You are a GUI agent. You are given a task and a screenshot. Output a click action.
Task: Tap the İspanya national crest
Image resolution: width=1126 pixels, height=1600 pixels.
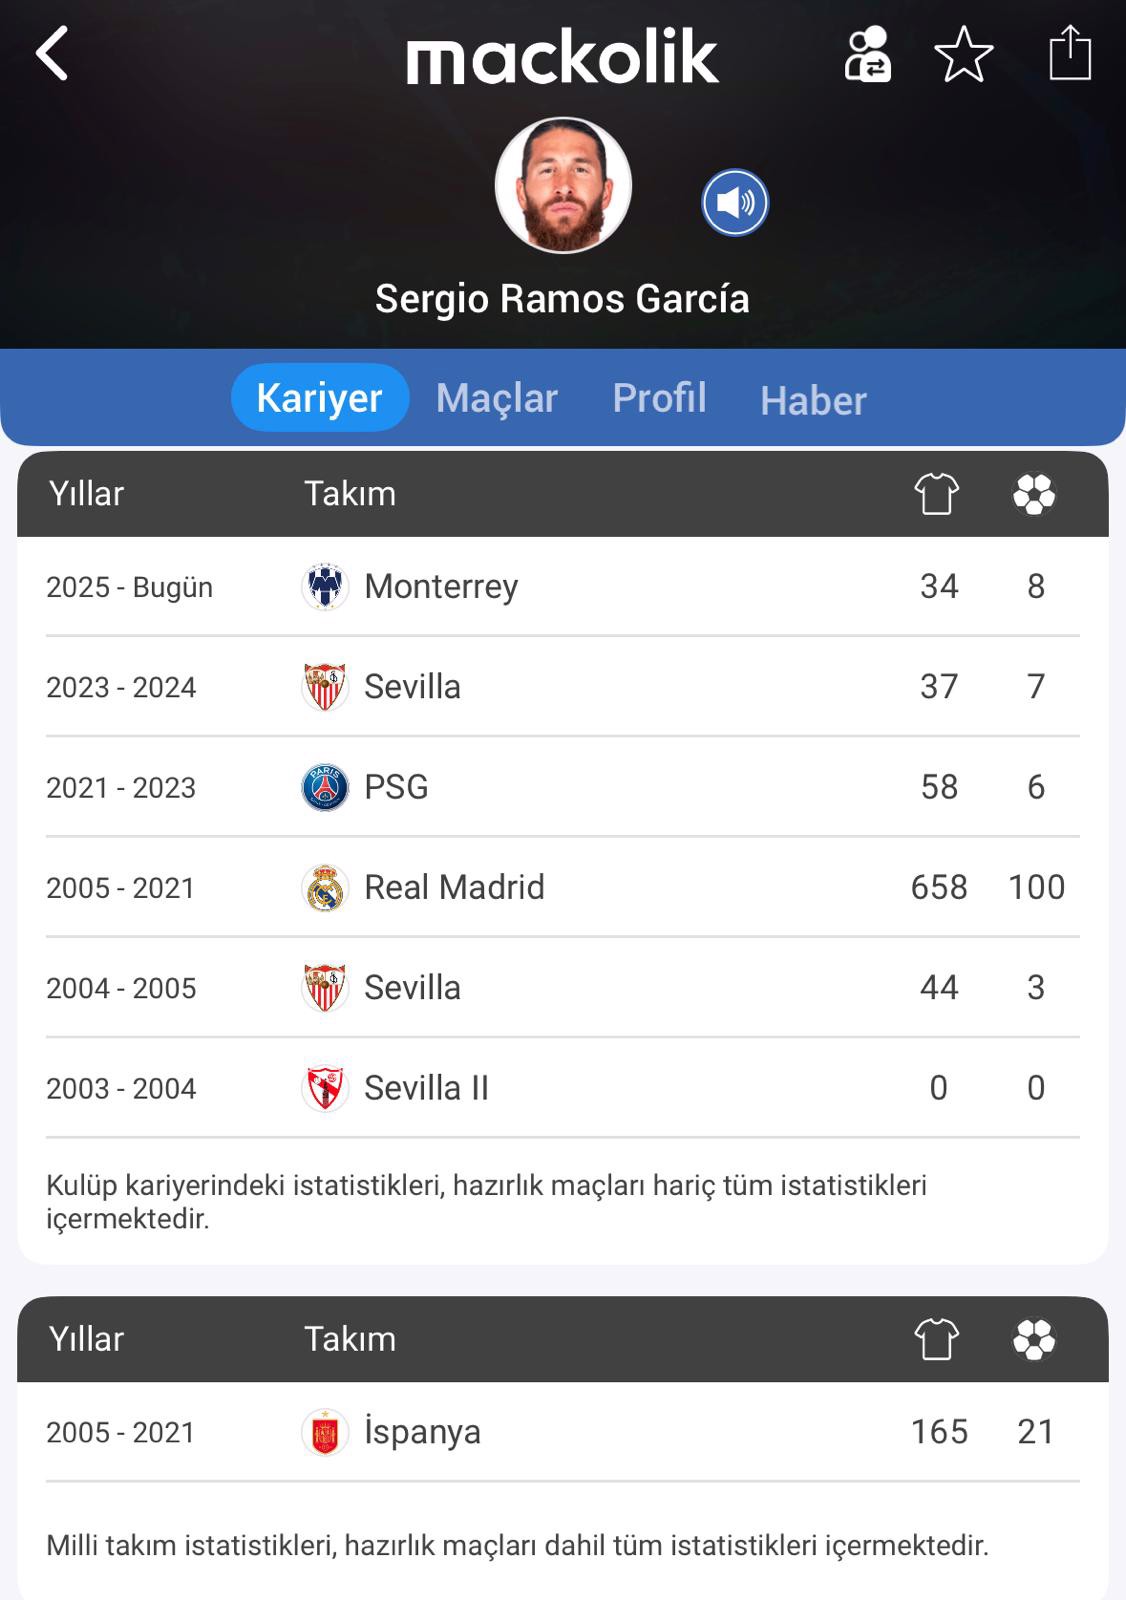[325, 1433]
